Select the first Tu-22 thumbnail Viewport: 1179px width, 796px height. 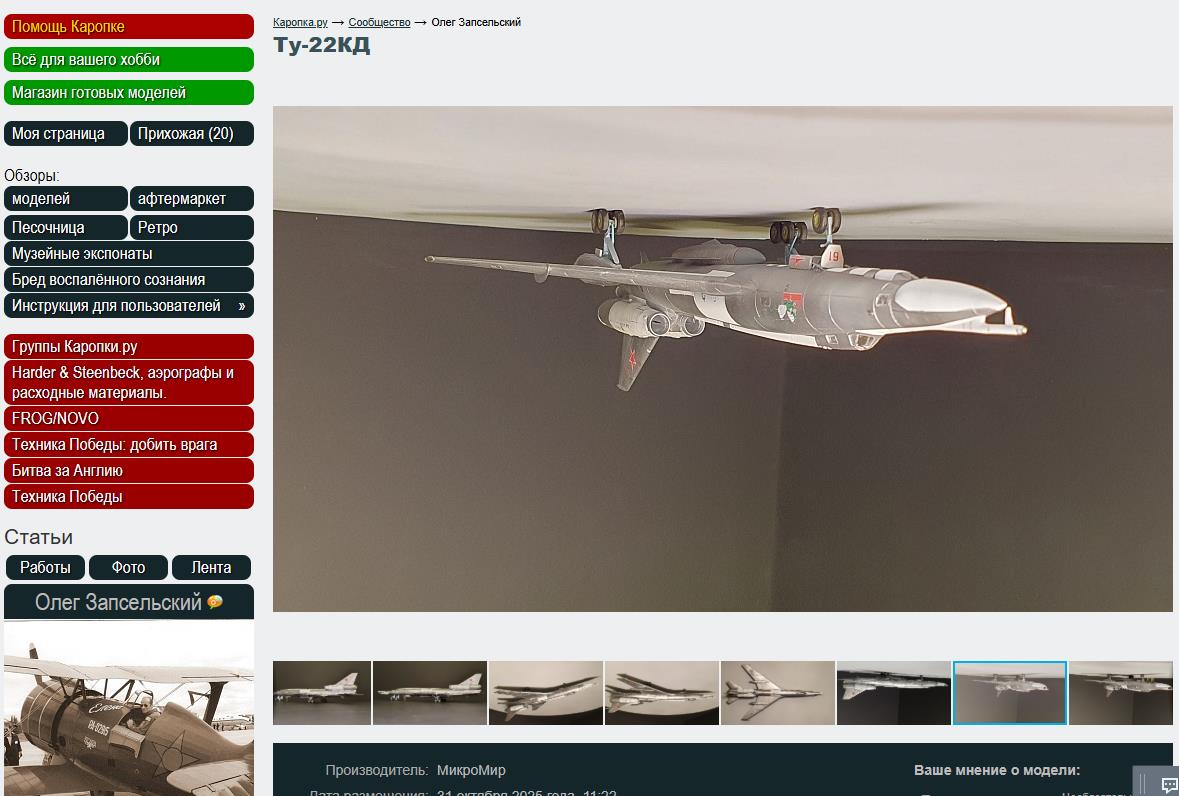(x=321, y=692)
